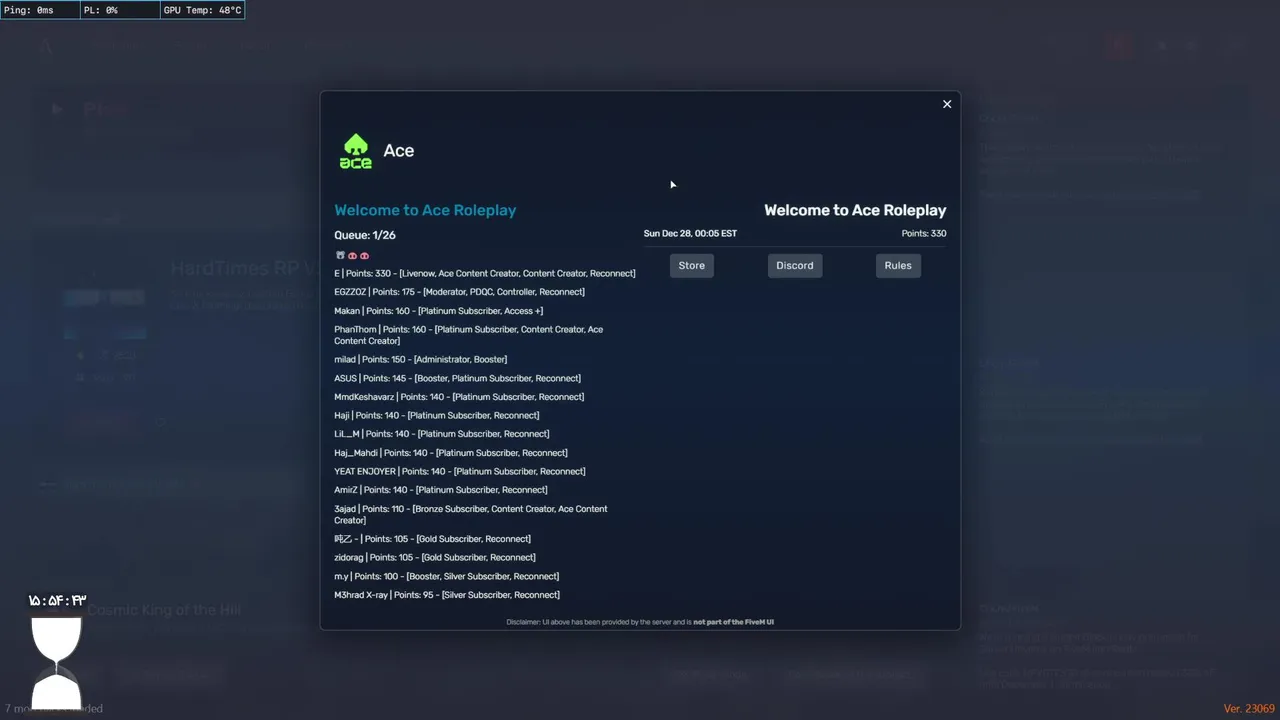Click the 'Queue: 1/26' status text
The image size is (1280, 720).
tap(365, 235)
